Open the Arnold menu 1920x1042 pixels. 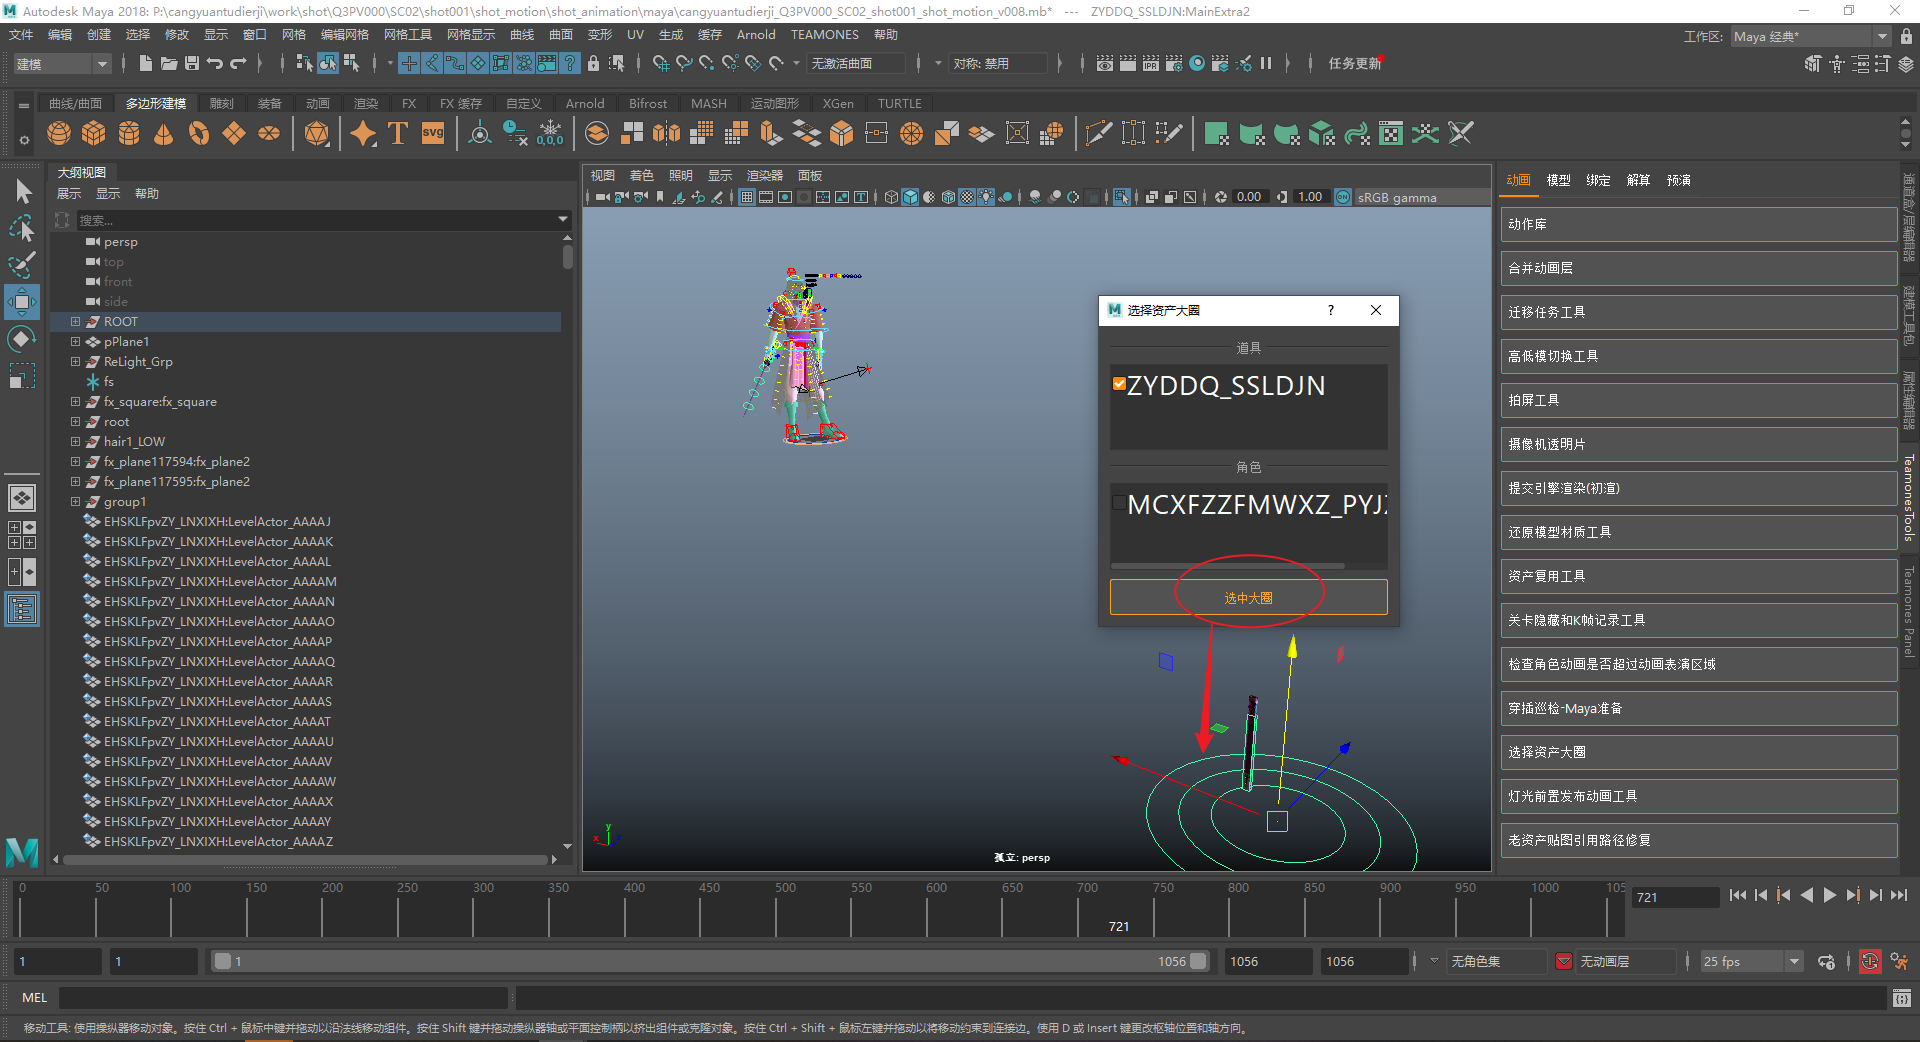(755, 35)
